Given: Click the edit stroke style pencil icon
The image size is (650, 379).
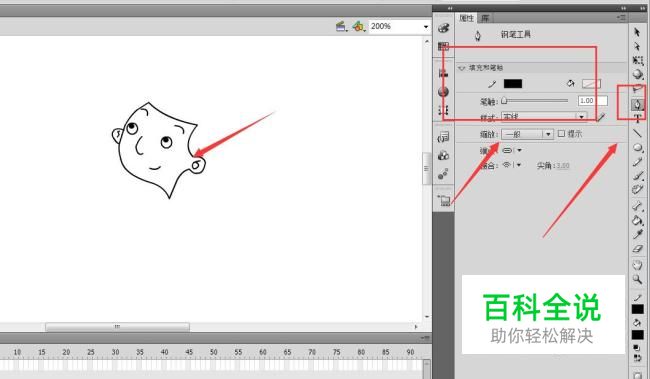Looking at the screenshot, I should click(601, 117).
